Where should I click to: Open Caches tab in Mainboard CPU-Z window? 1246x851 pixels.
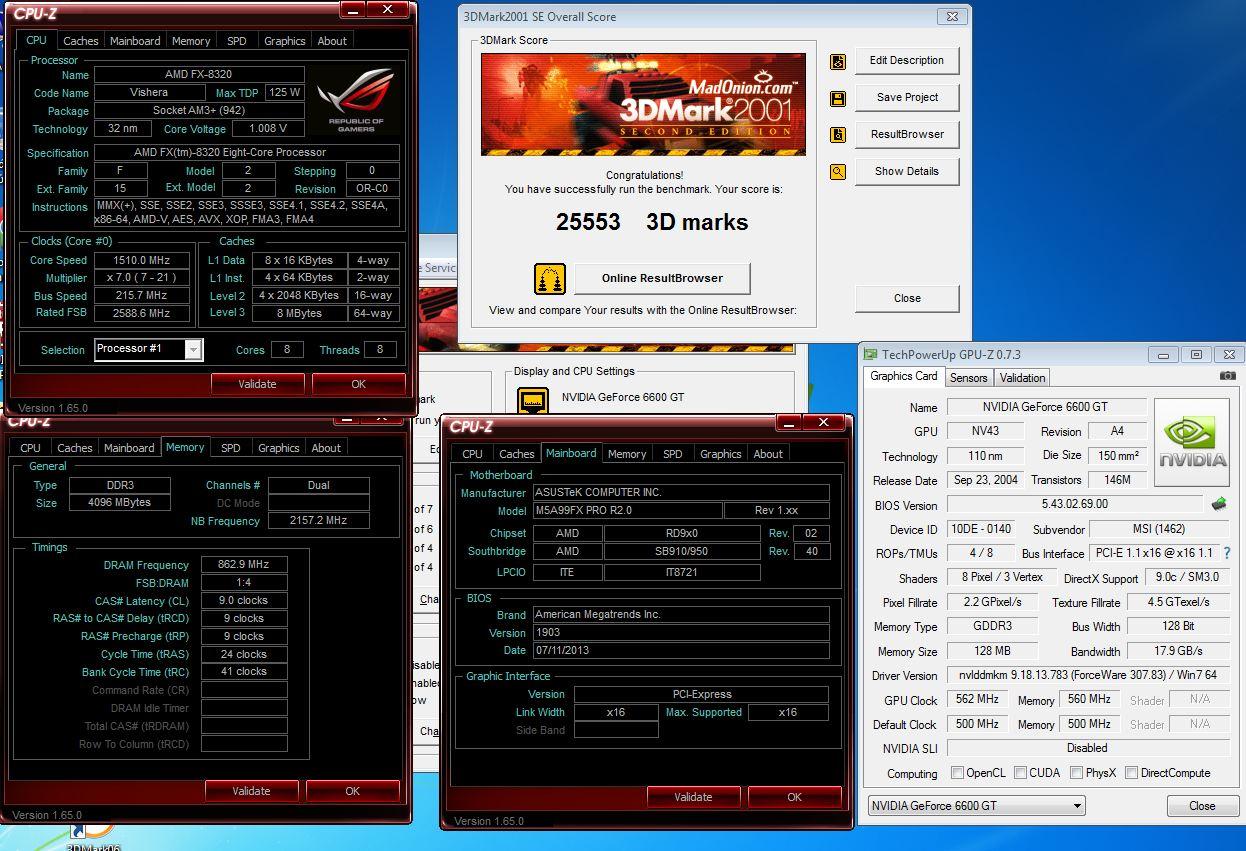point(517,454)
